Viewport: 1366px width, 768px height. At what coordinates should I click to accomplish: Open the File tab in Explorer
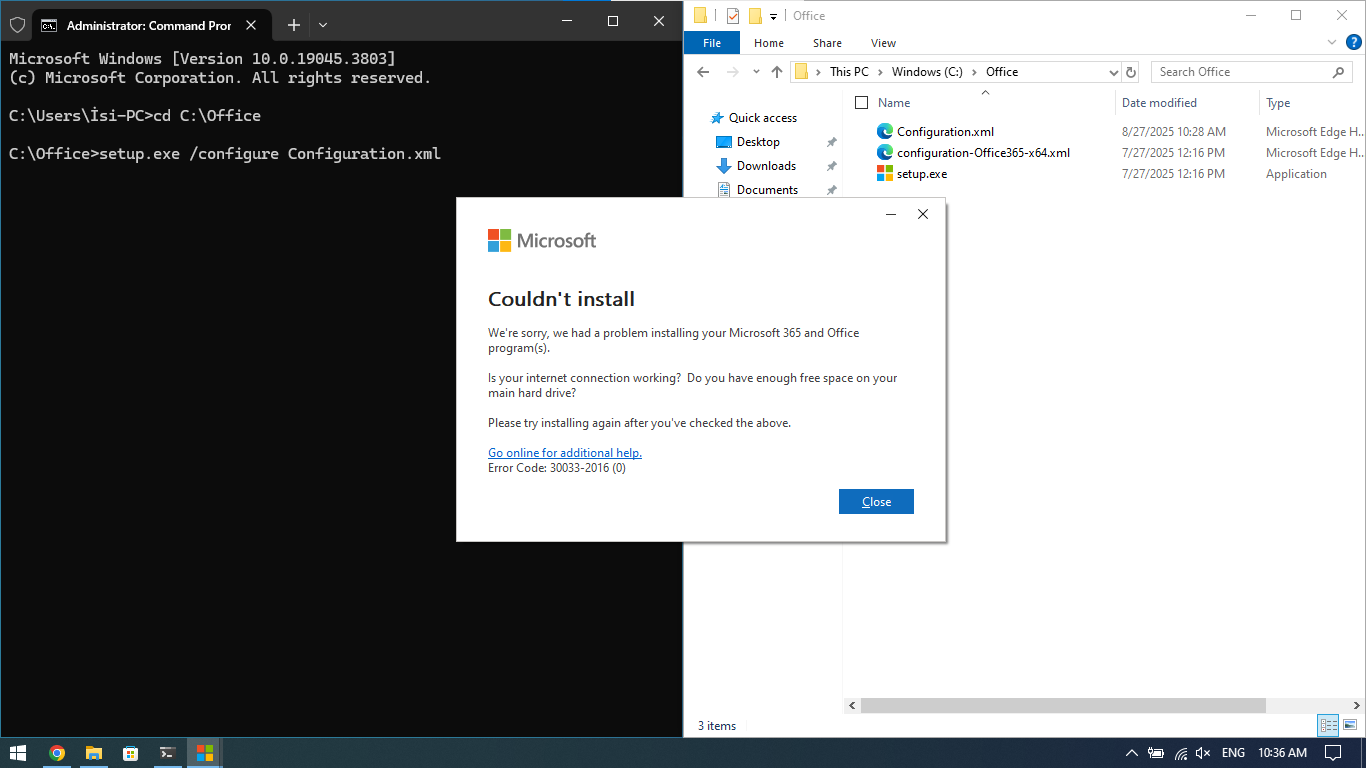[x=712, y=43]
